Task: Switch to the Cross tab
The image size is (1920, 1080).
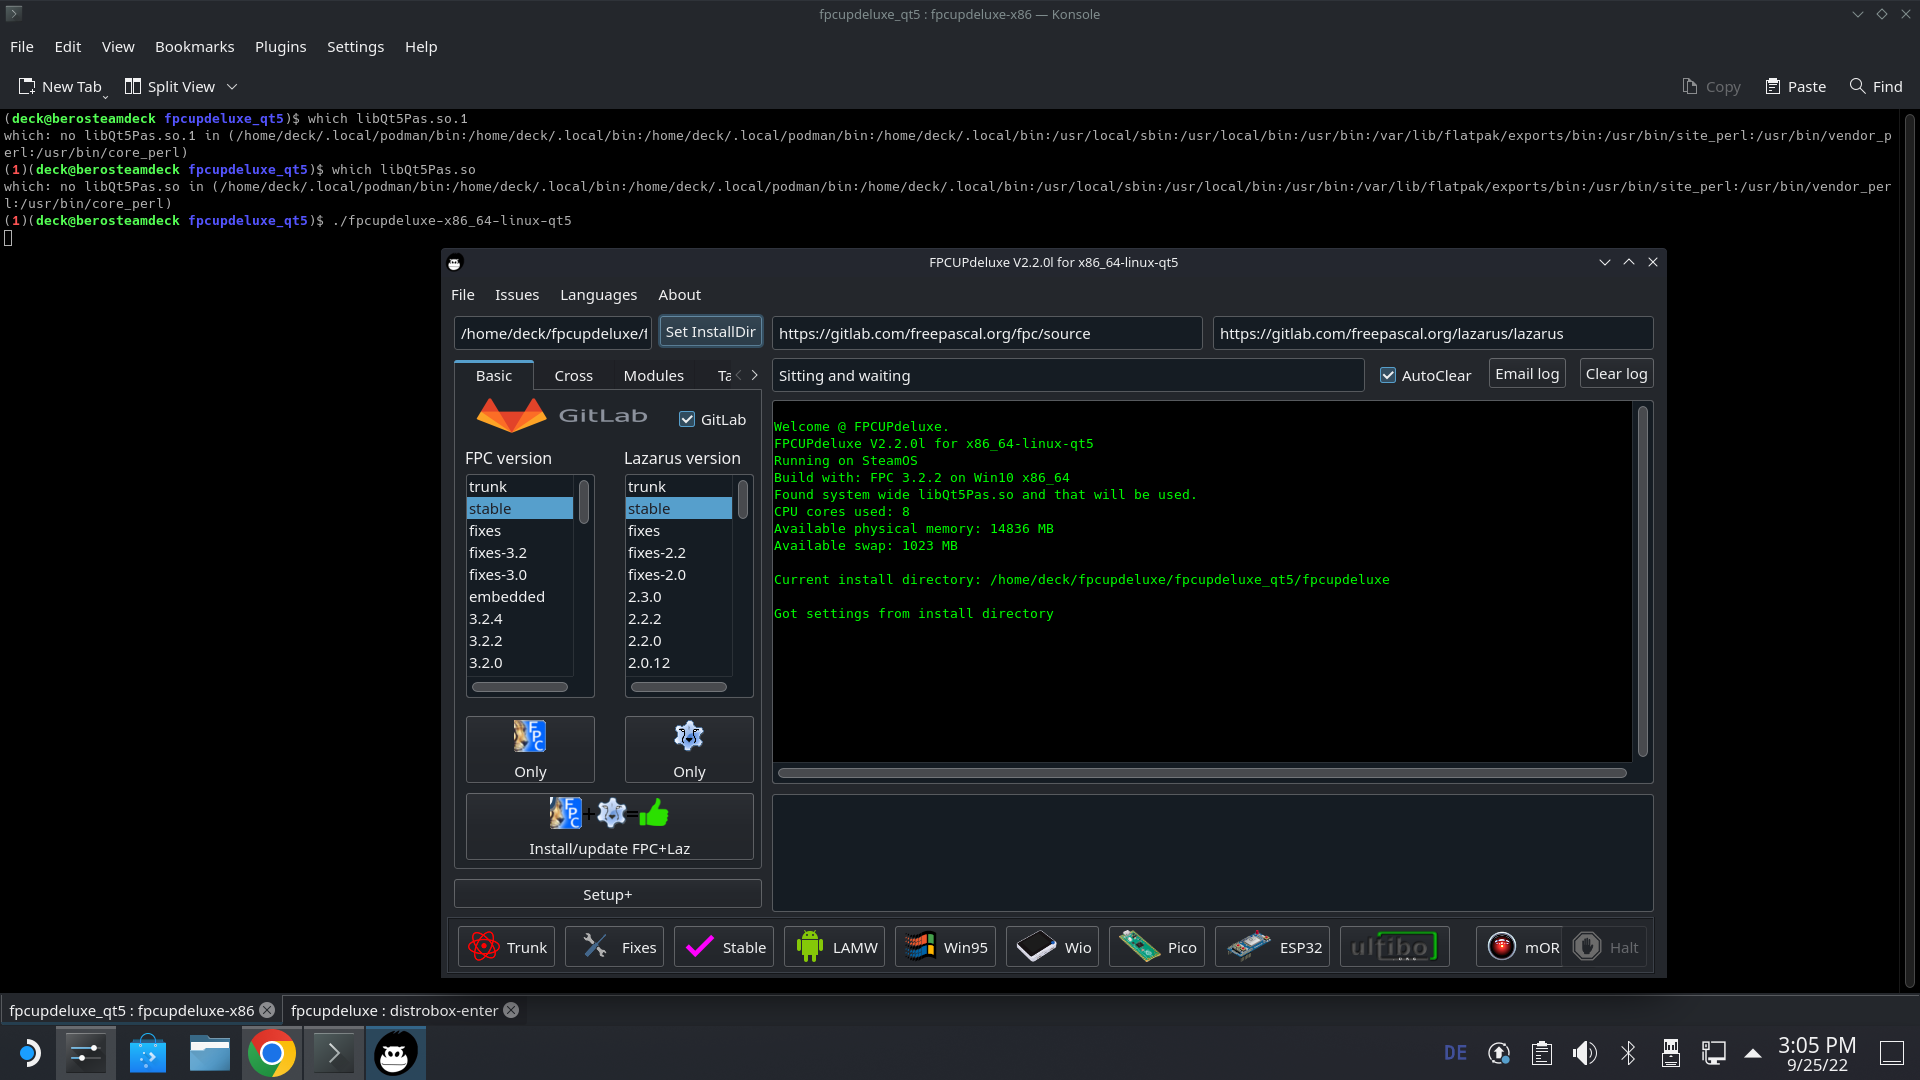Action: pos(573,376)
